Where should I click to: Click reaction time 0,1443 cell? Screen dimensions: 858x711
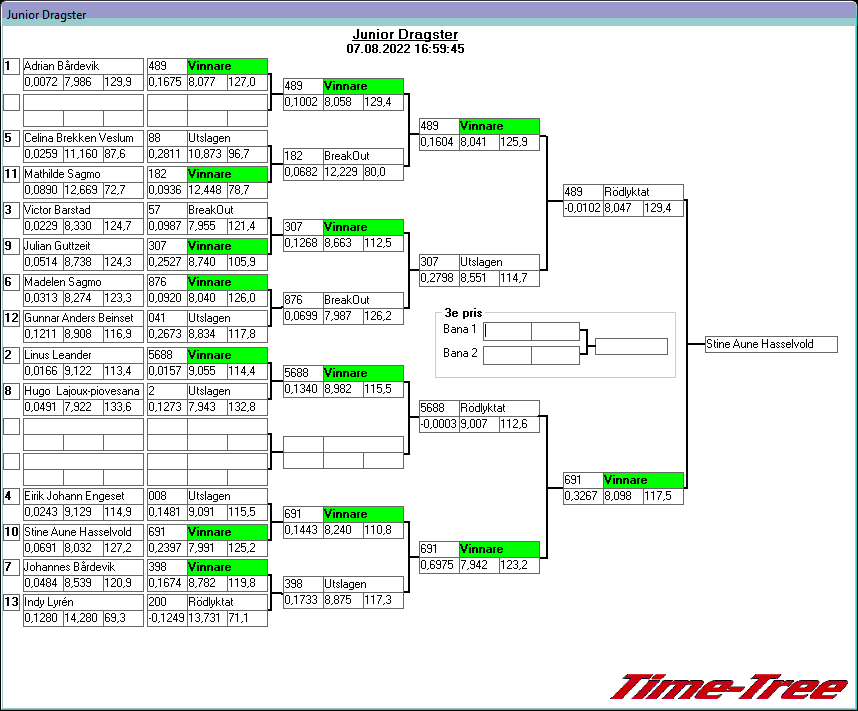pyautogui.click(x=303, y=530)
